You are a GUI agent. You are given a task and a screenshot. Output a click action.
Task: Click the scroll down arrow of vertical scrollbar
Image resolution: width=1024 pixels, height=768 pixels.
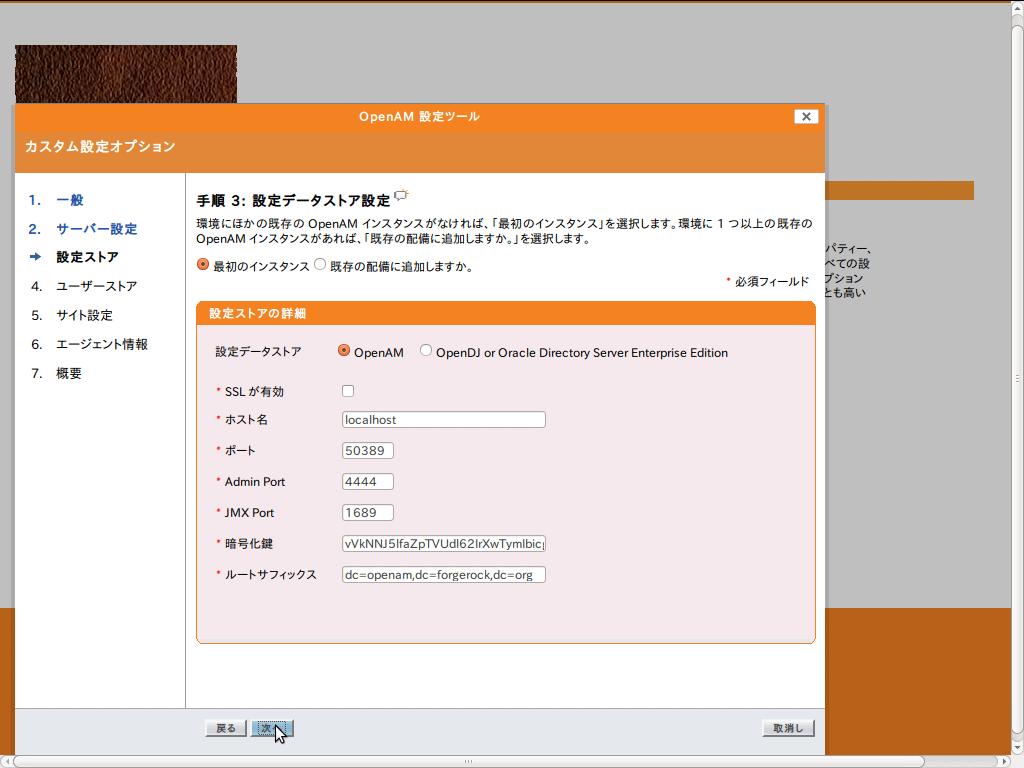(x=1017, y=748)
